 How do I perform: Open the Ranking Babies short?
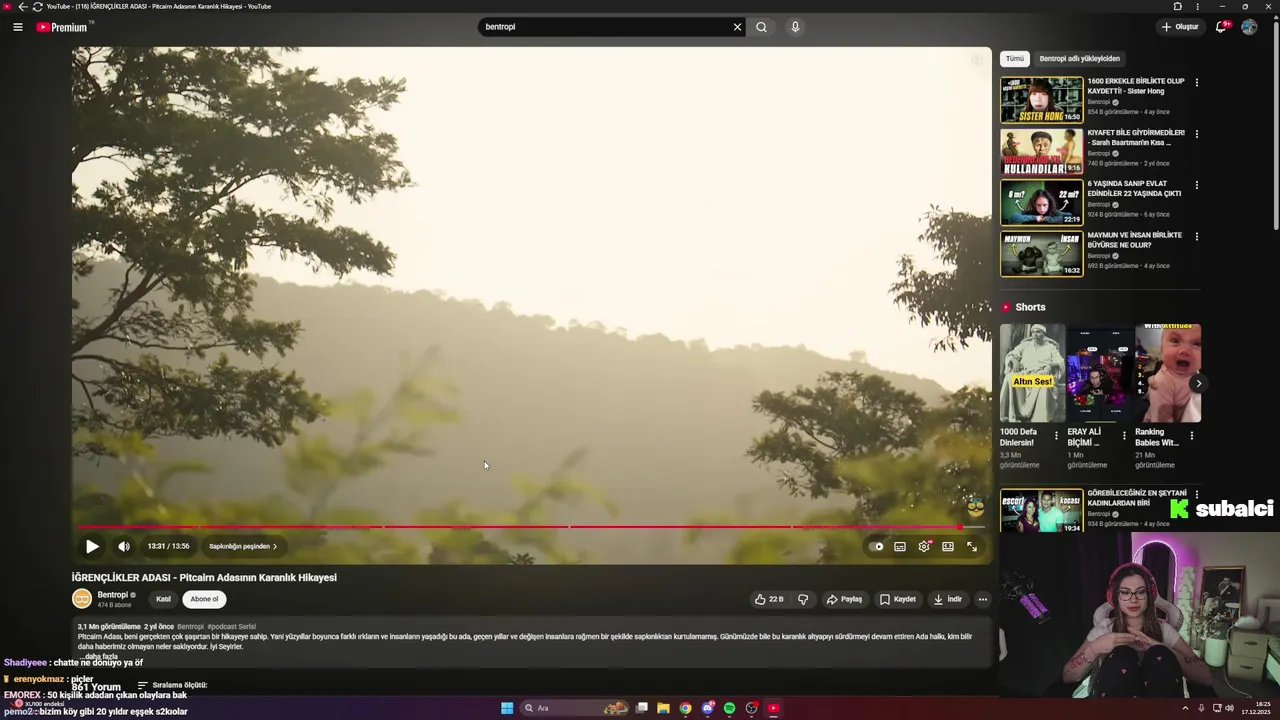[1168, 373]
